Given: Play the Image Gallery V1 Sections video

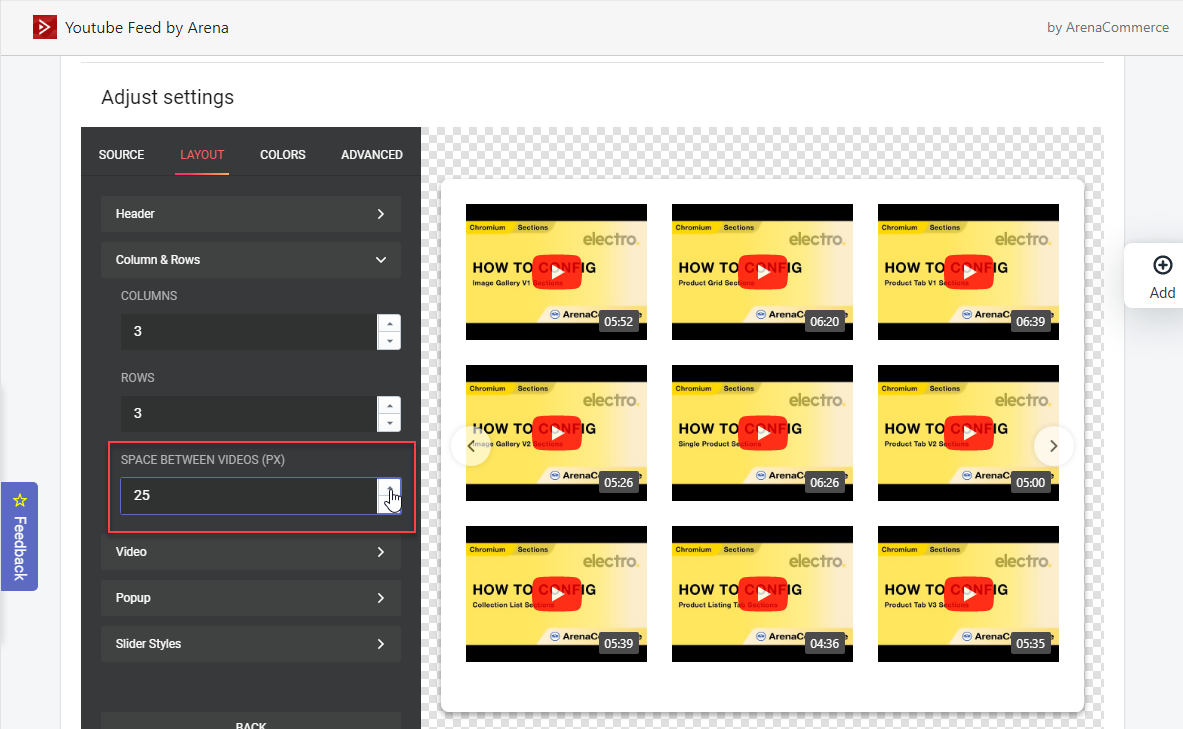Looking at the screenshot, I should pyautogui.click(x=557, y=272).
